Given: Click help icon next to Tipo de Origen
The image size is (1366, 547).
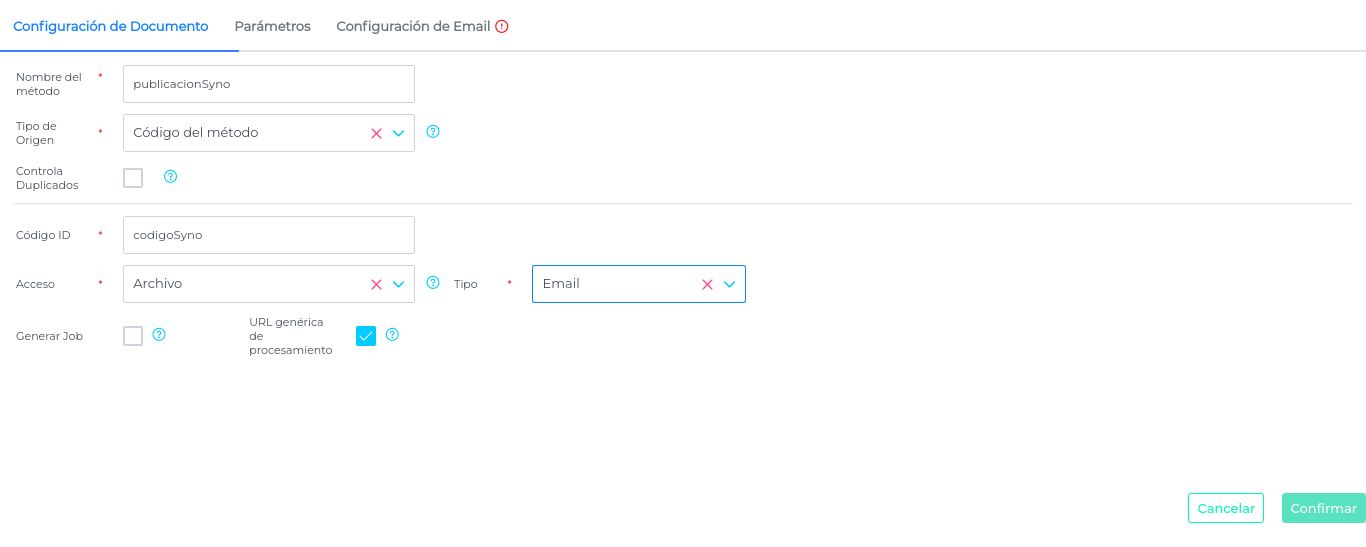Looking at the screenshot, I should [433, 131].
